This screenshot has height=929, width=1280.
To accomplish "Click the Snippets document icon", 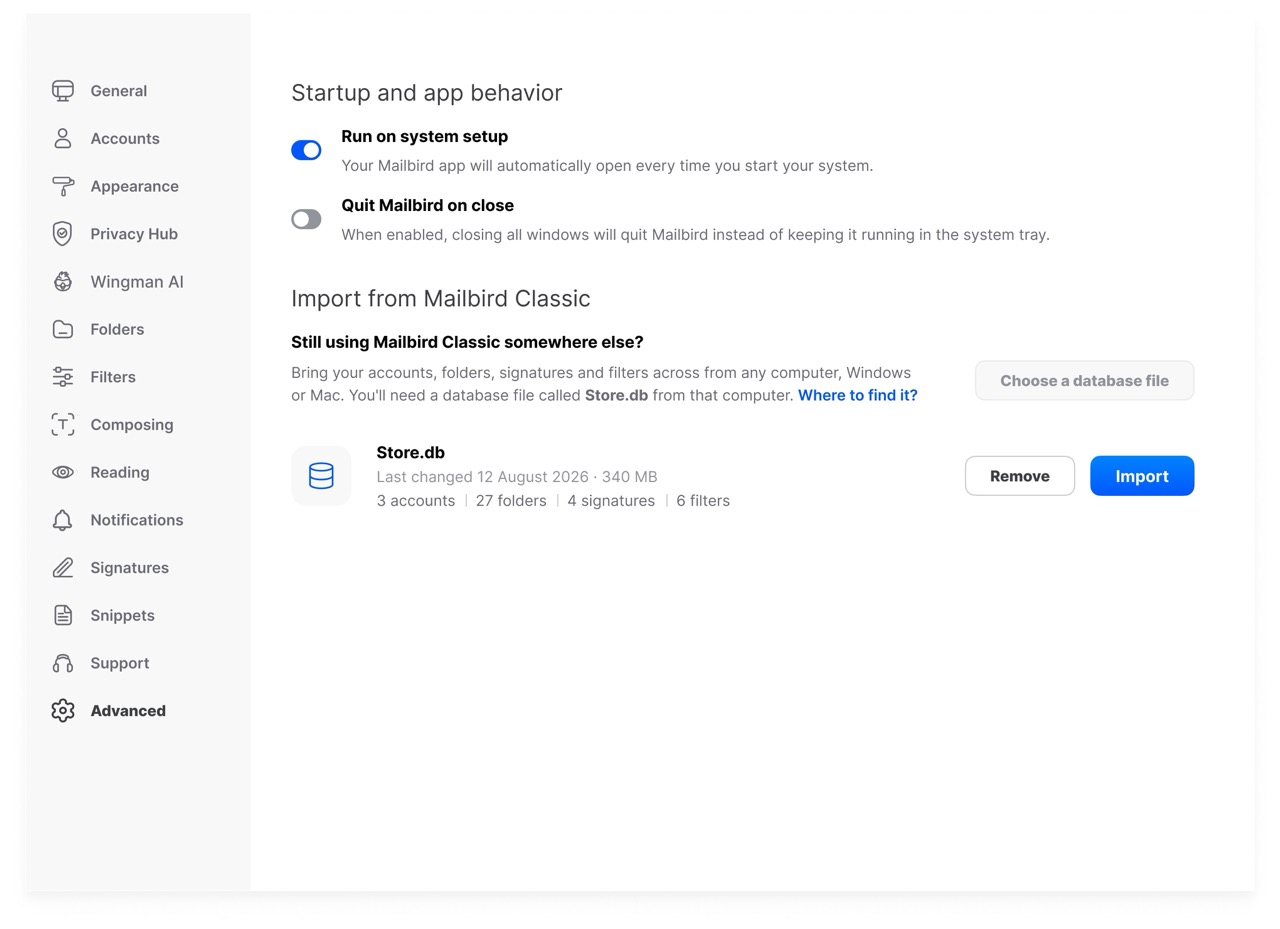I will coord(63,615).
